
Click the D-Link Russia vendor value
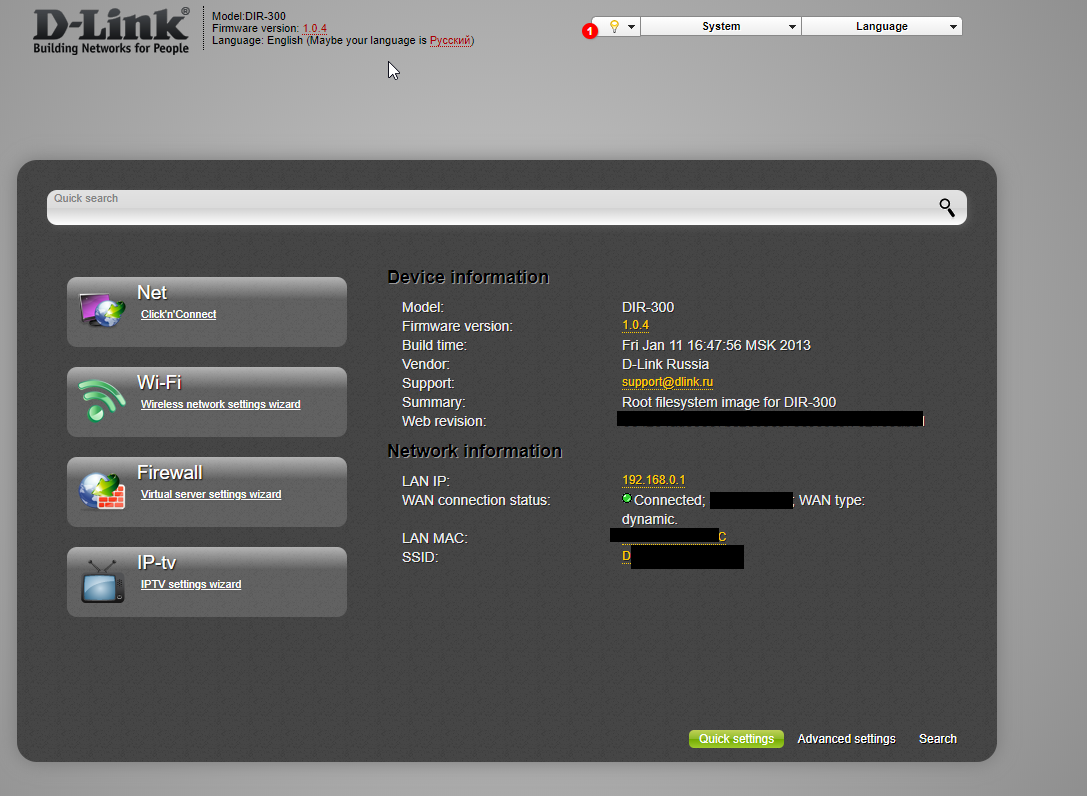click(x=666, y=364)
